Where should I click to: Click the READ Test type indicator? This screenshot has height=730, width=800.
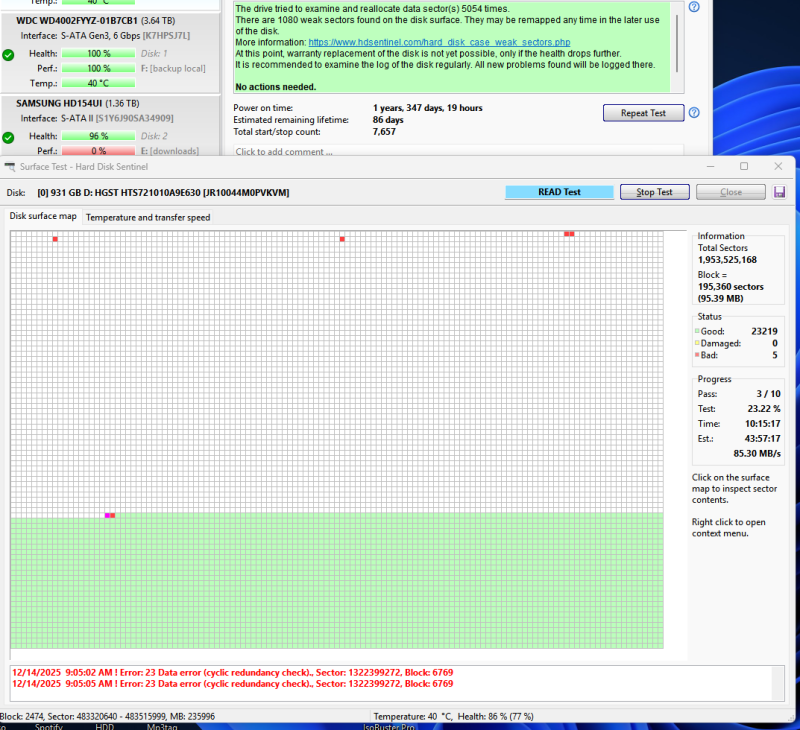tap(559, 192)
